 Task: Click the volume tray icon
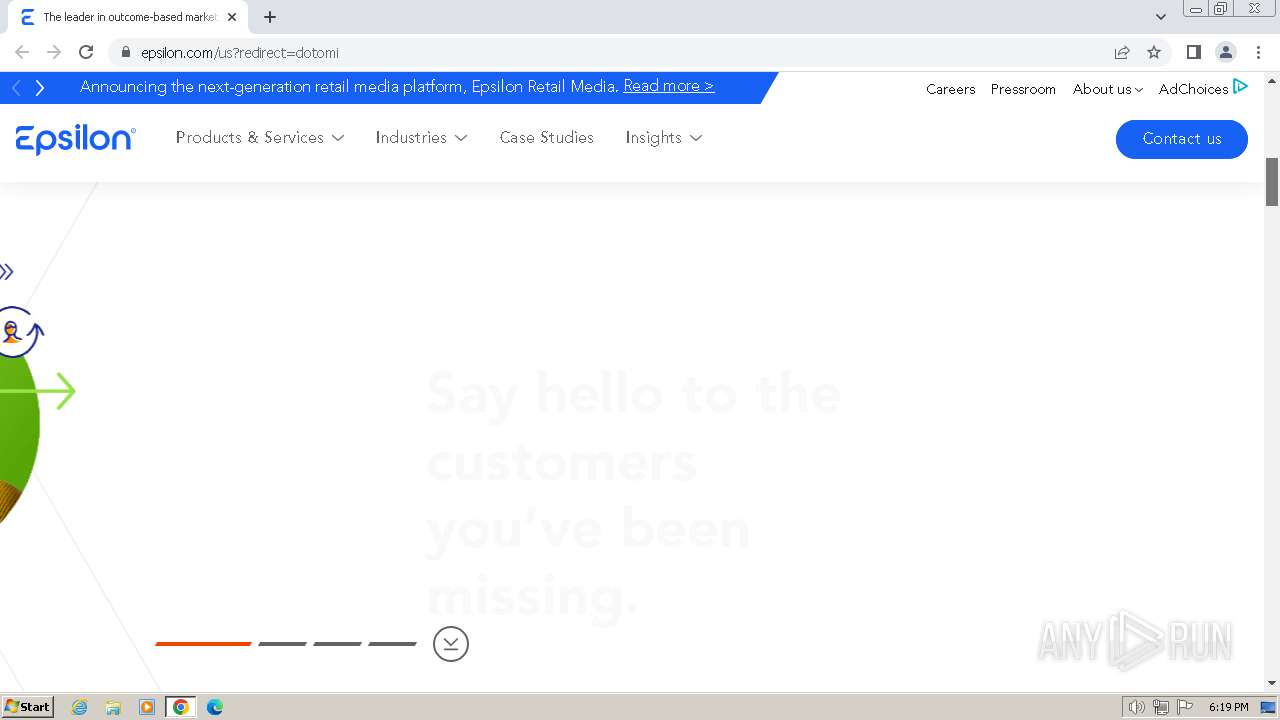coord(1136,707)
